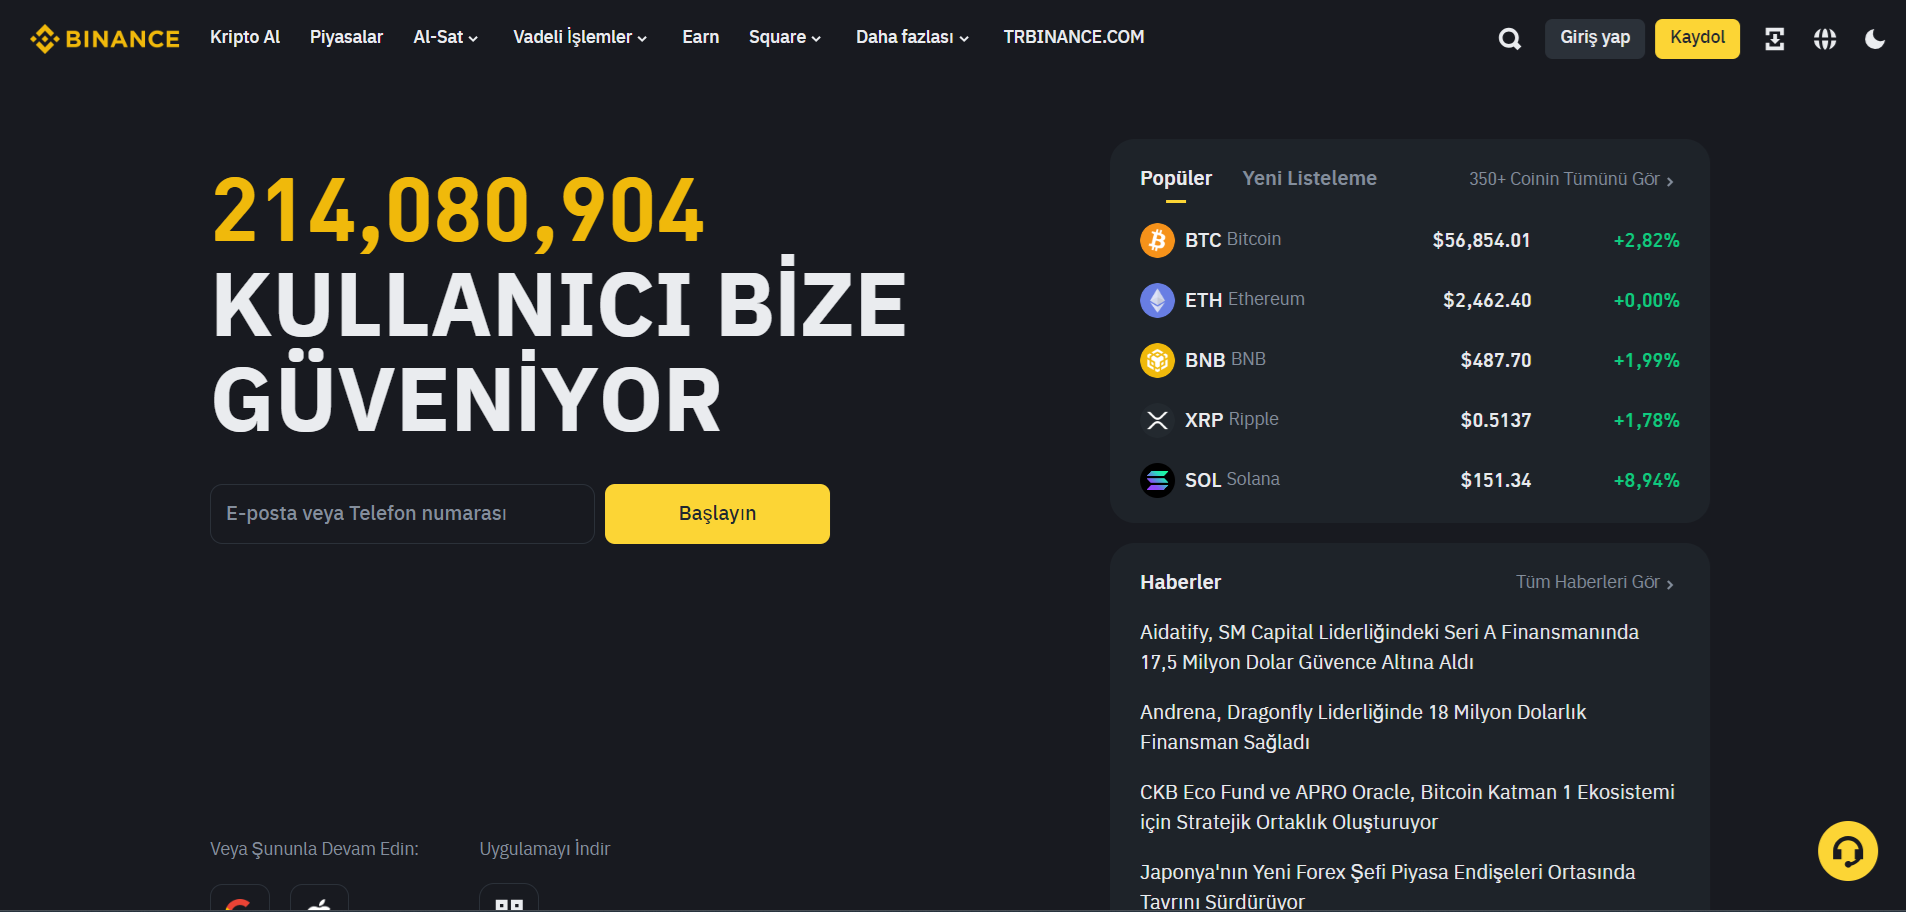Select the Piyasalar menu item
Image resolution: width=1906 pixels, height=912 pixels.
[x=346, y=37]
